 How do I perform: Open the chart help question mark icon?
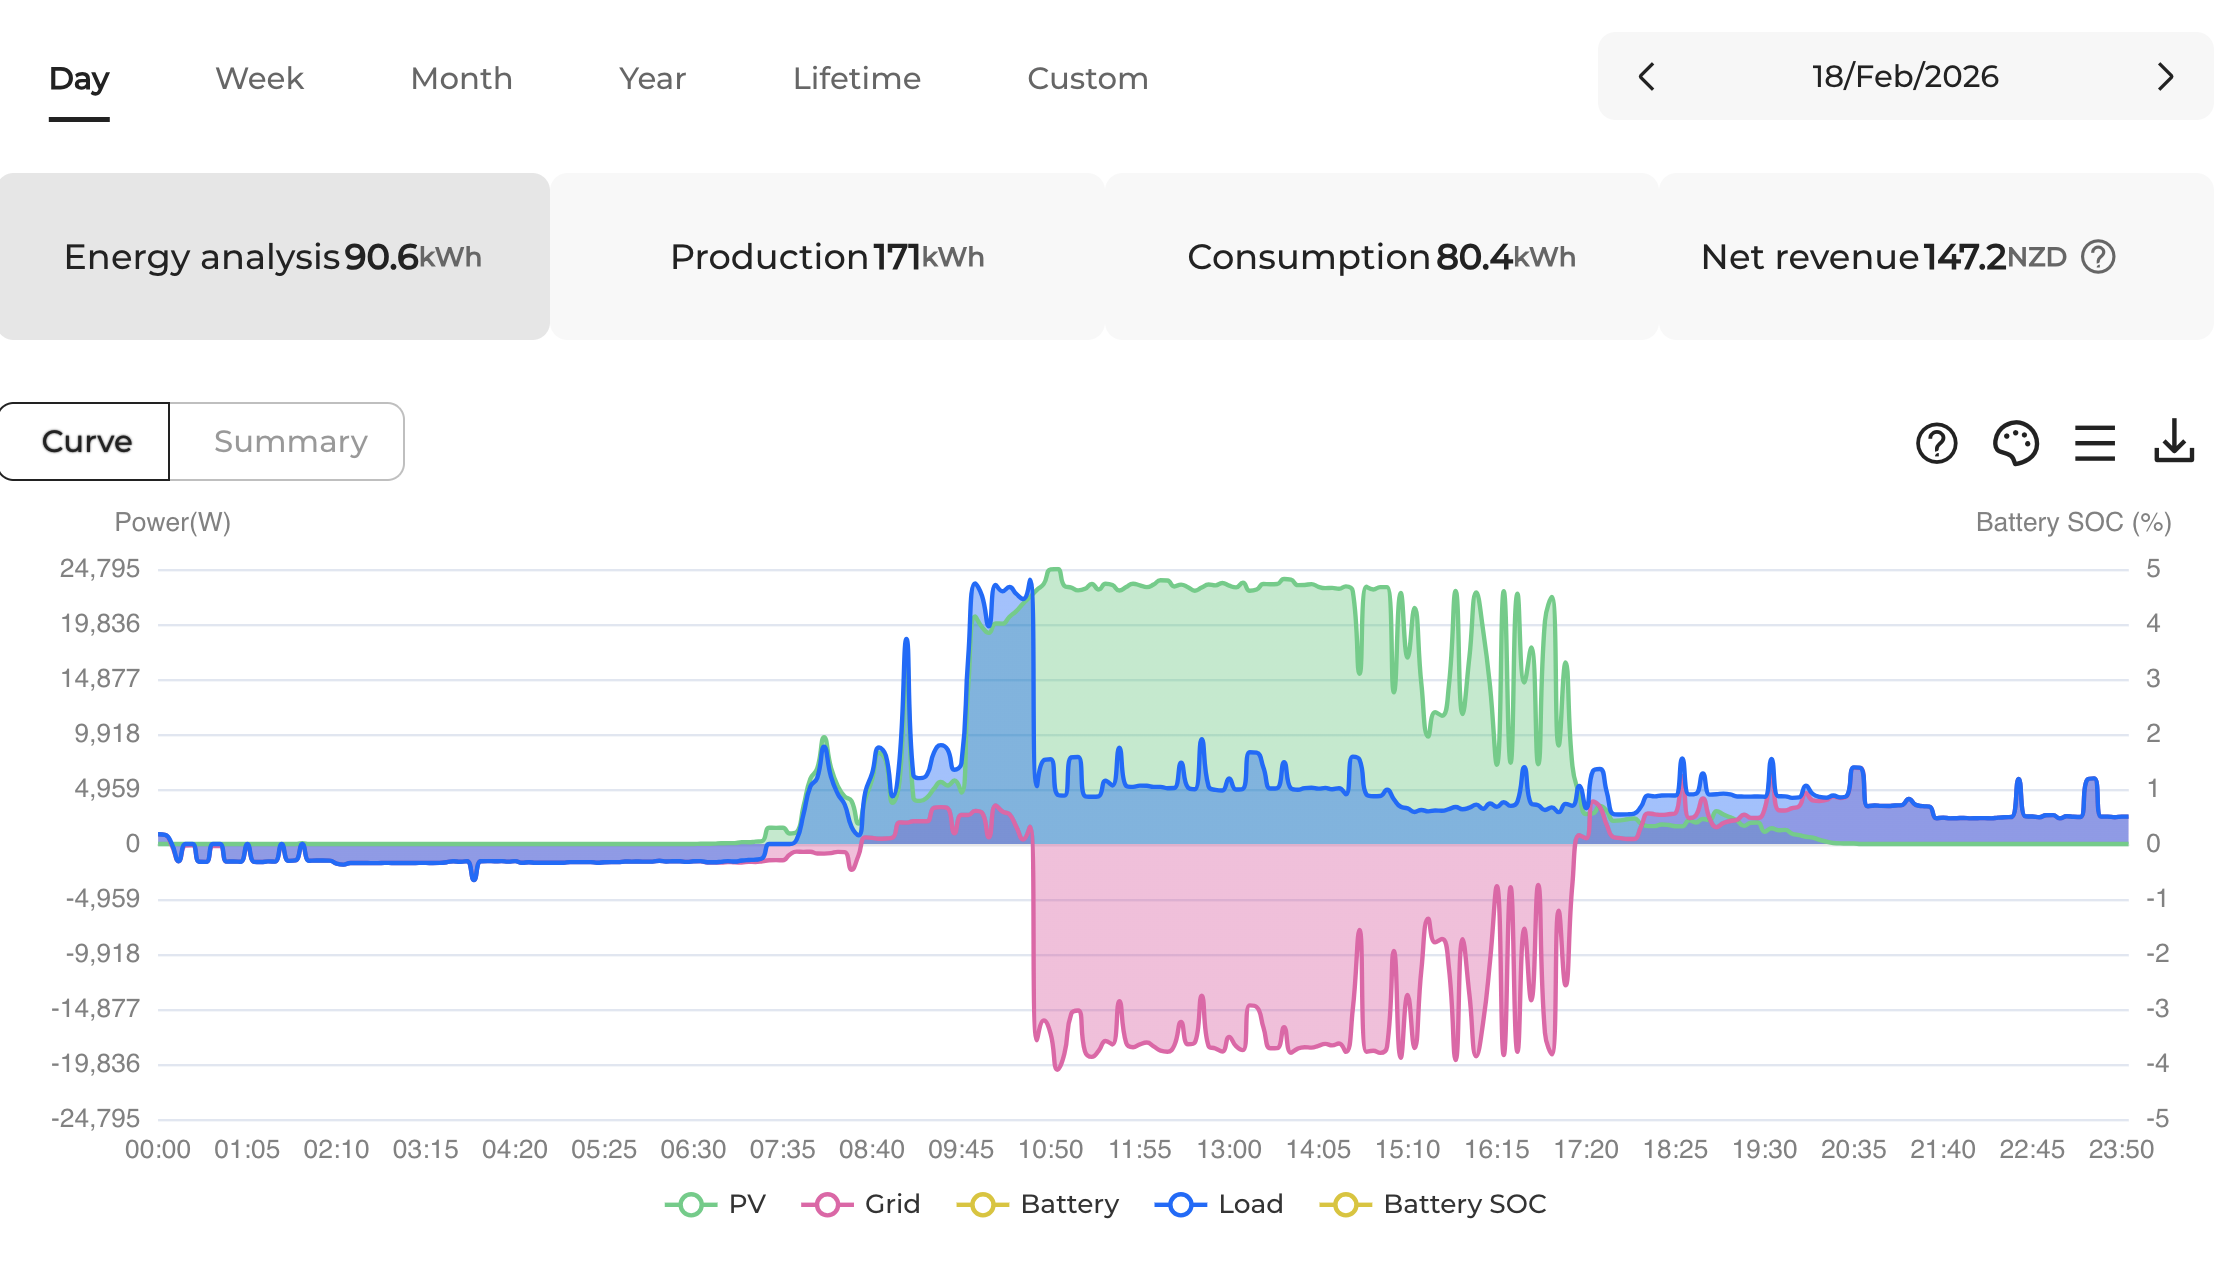coord(1936,443)
